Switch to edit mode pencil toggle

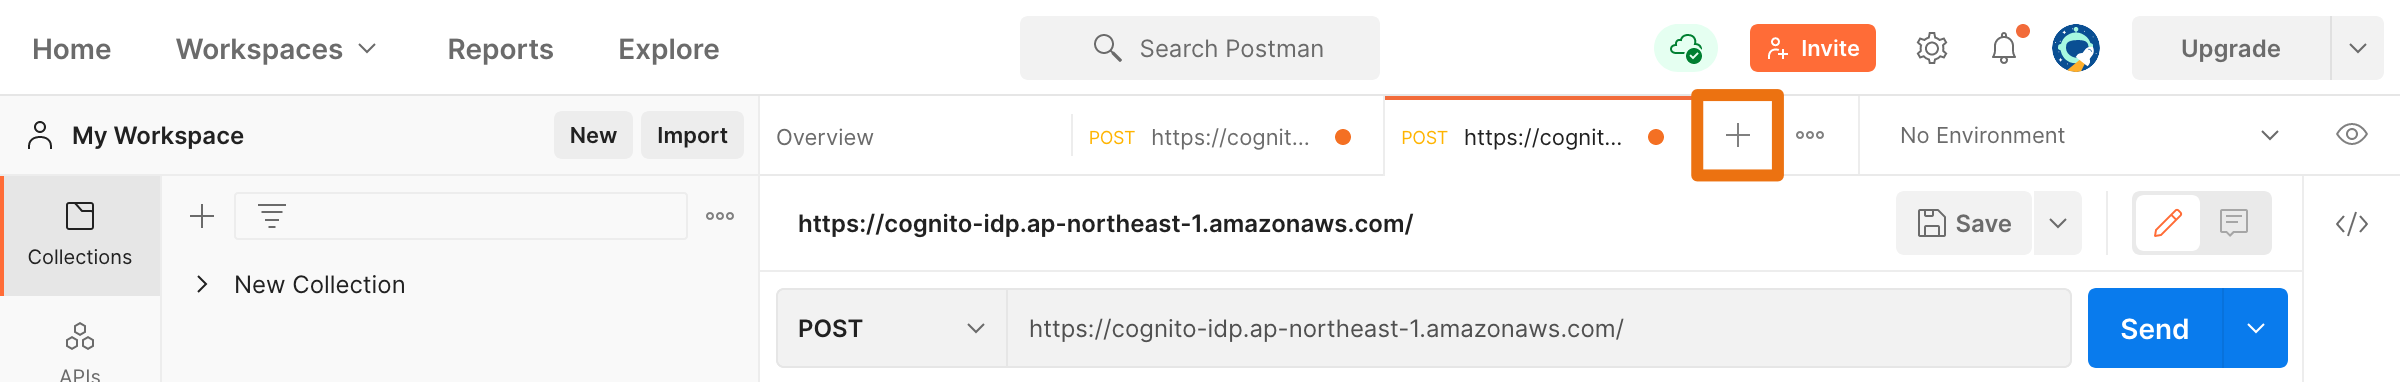point(2167,223)
